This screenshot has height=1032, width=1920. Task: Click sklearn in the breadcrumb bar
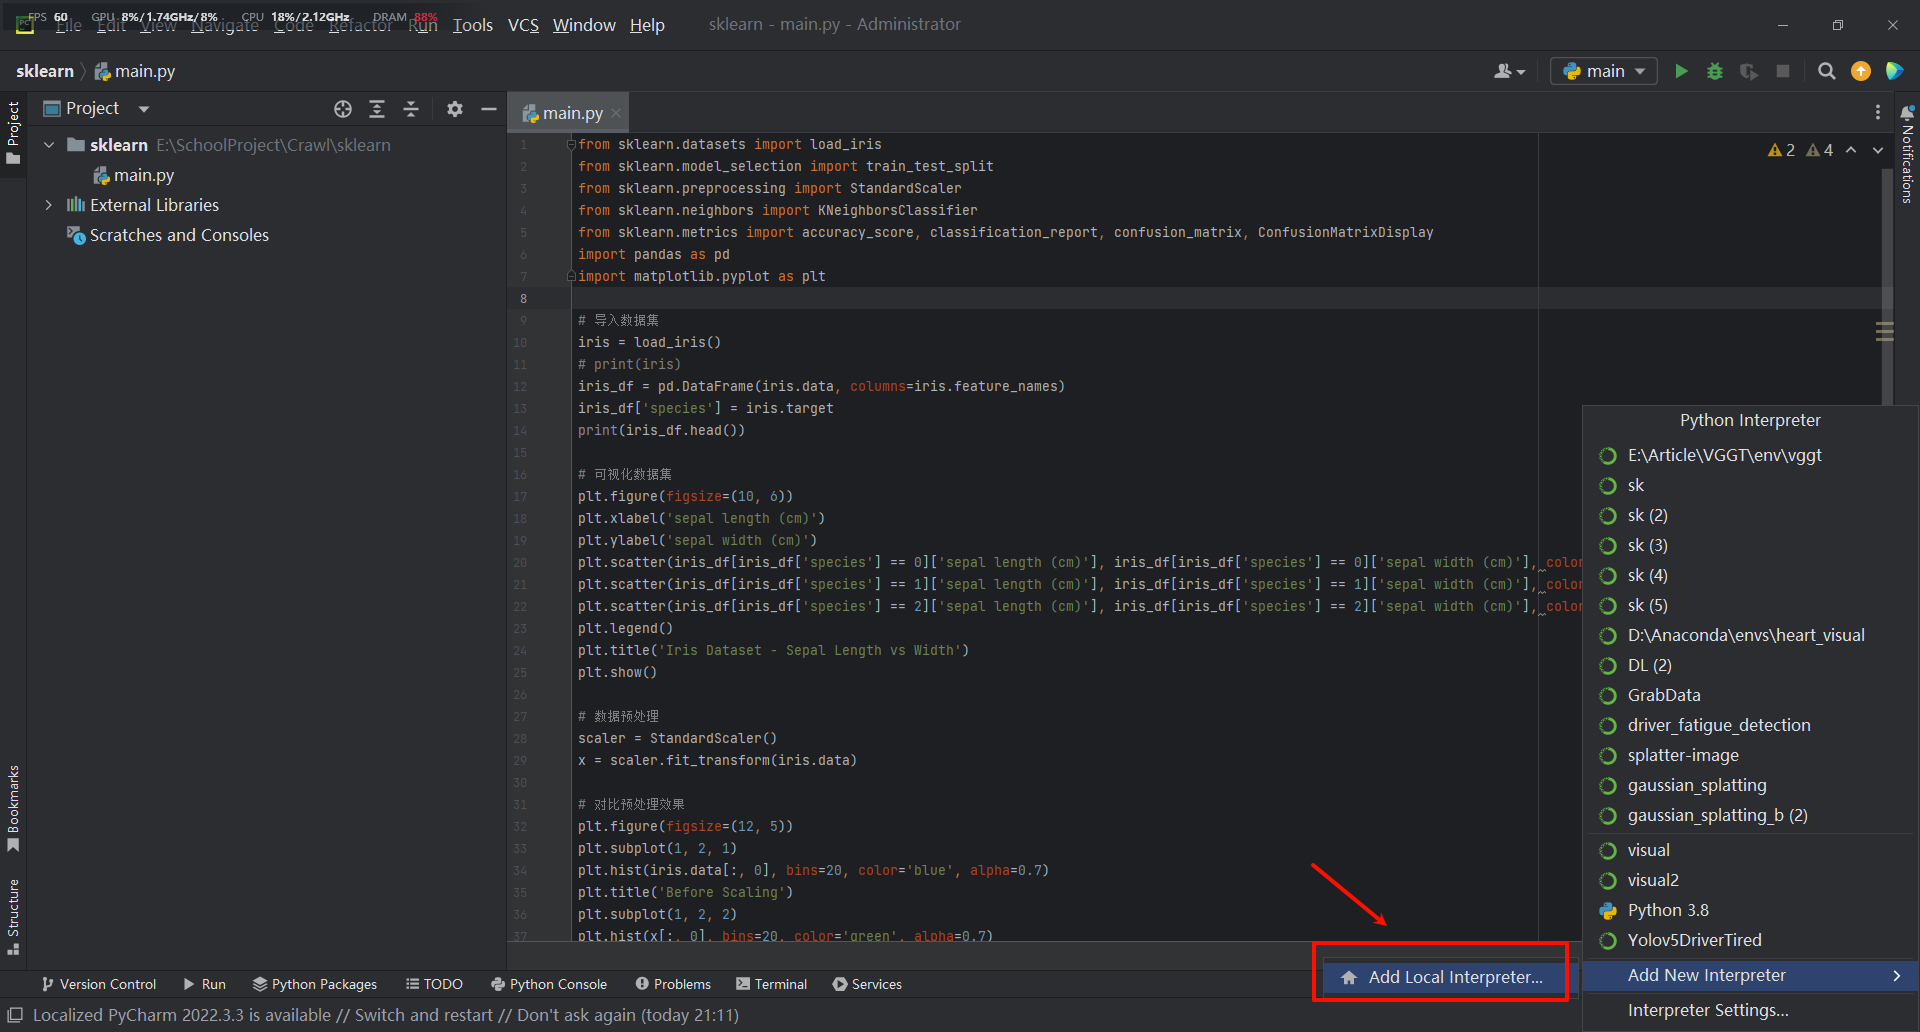tap(45, 71)
